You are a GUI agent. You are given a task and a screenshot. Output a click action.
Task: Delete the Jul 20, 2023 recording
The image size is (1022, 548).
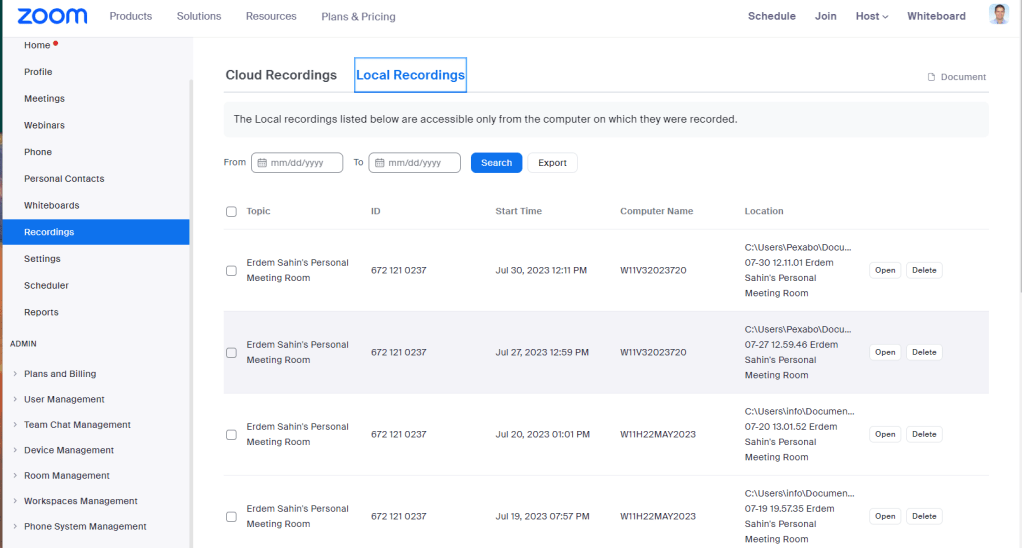pyautogui.click(x=924, y=435)
